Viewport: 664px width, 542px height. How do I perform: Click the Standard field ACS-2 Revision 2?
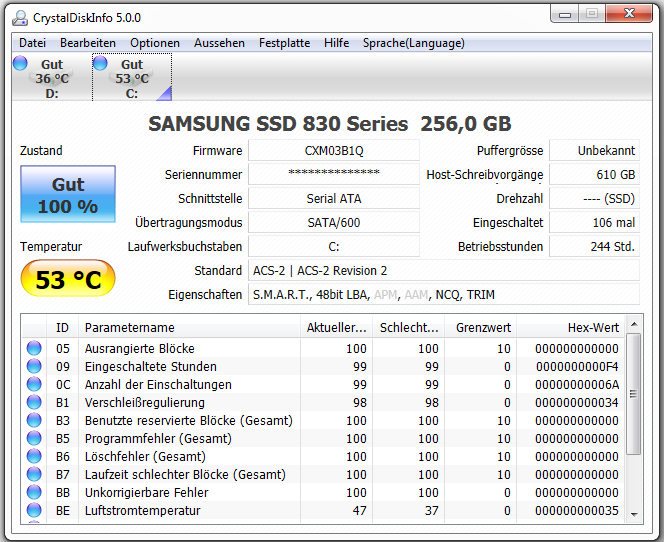[444, 270]
